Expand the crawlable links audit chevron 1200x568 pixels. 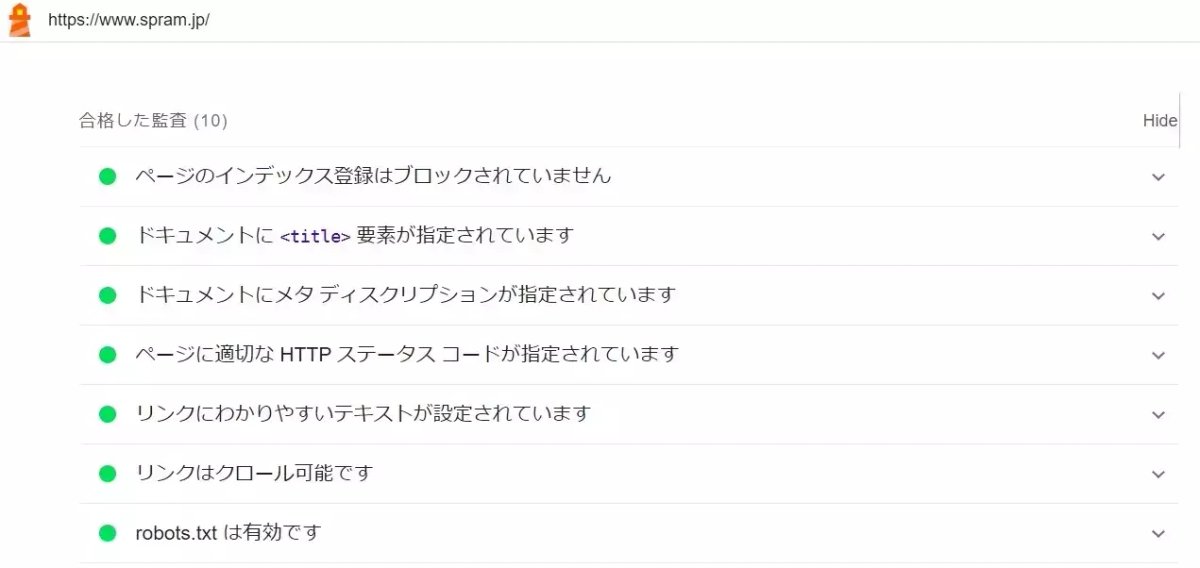[1158, 475]
